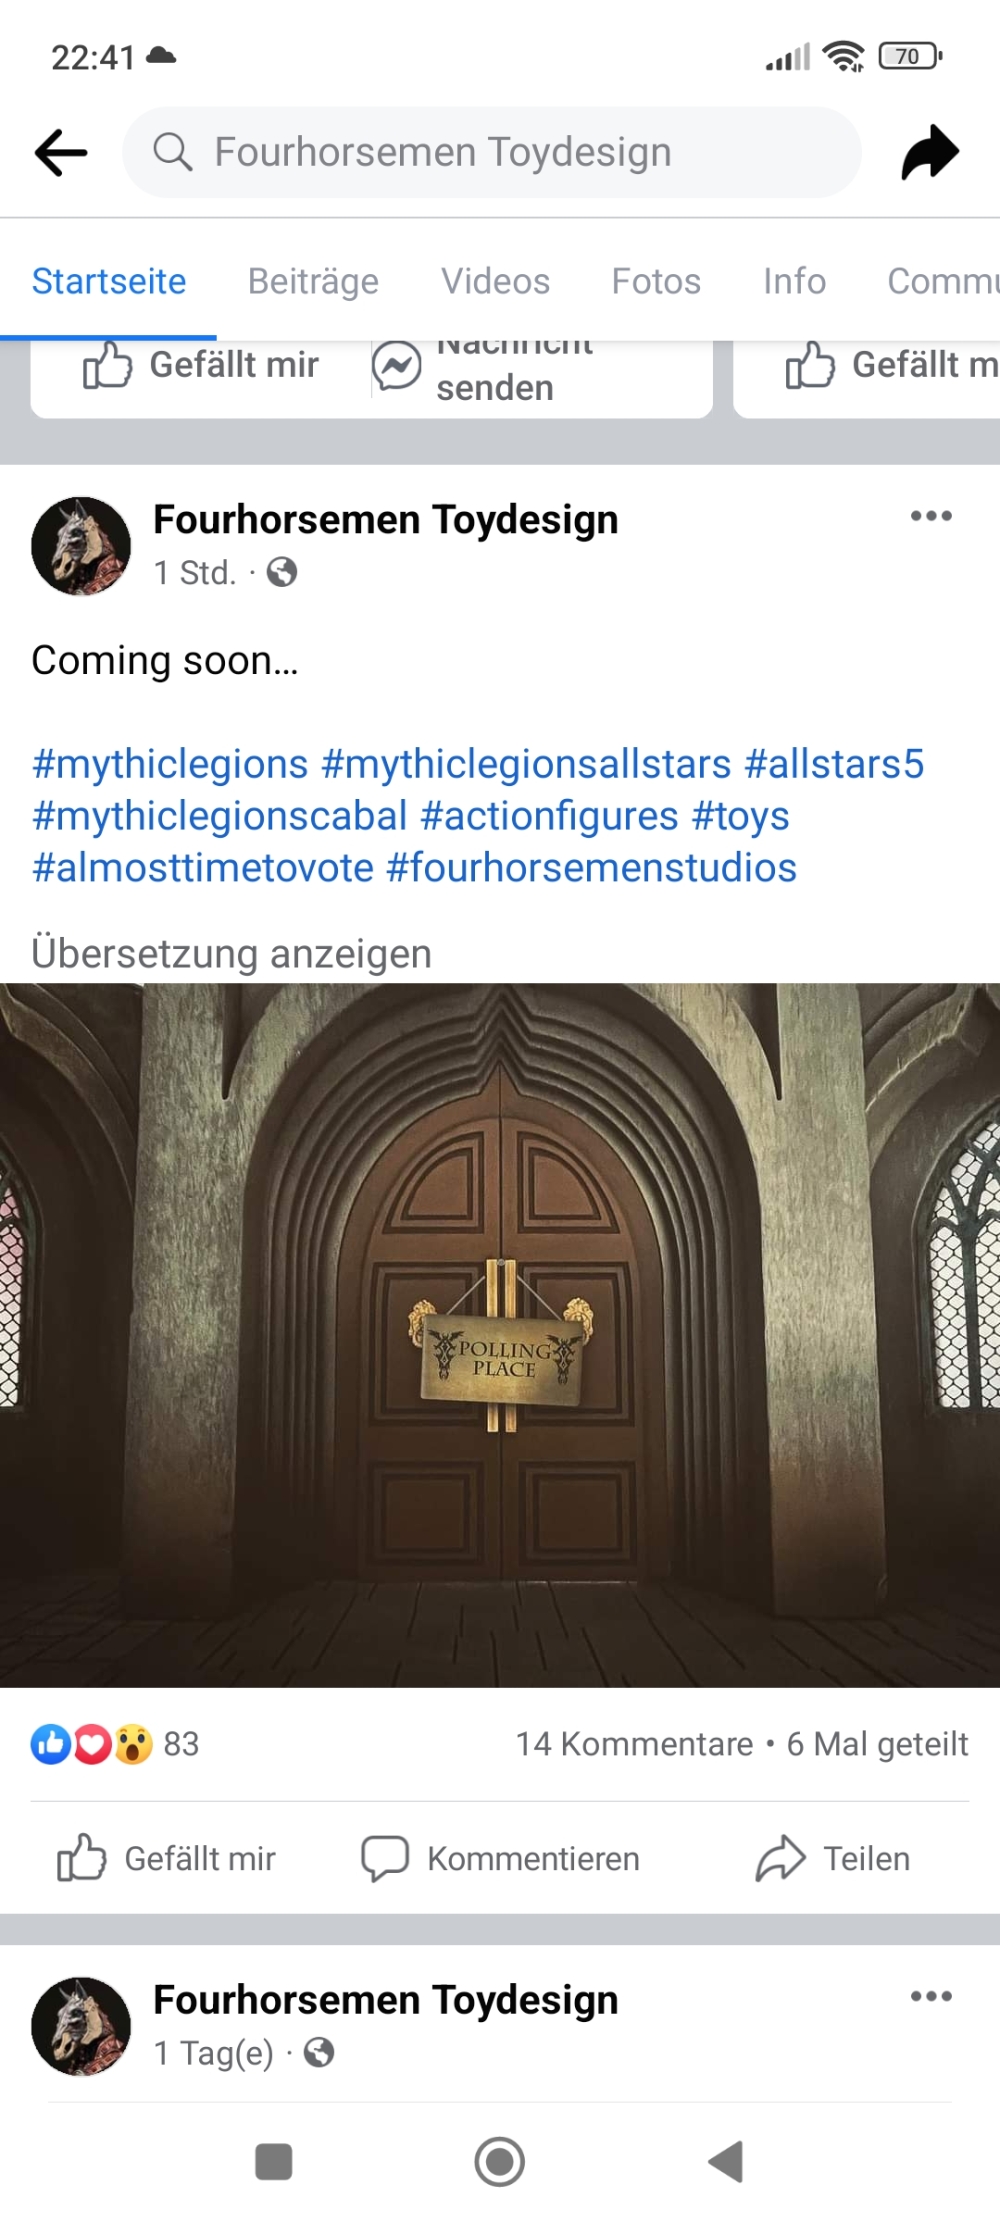The width and height of the screenshot is (1000, 2222).
Task: Tap the Android home circle button
Action: pyautogui.click(x=500, y=2162)
